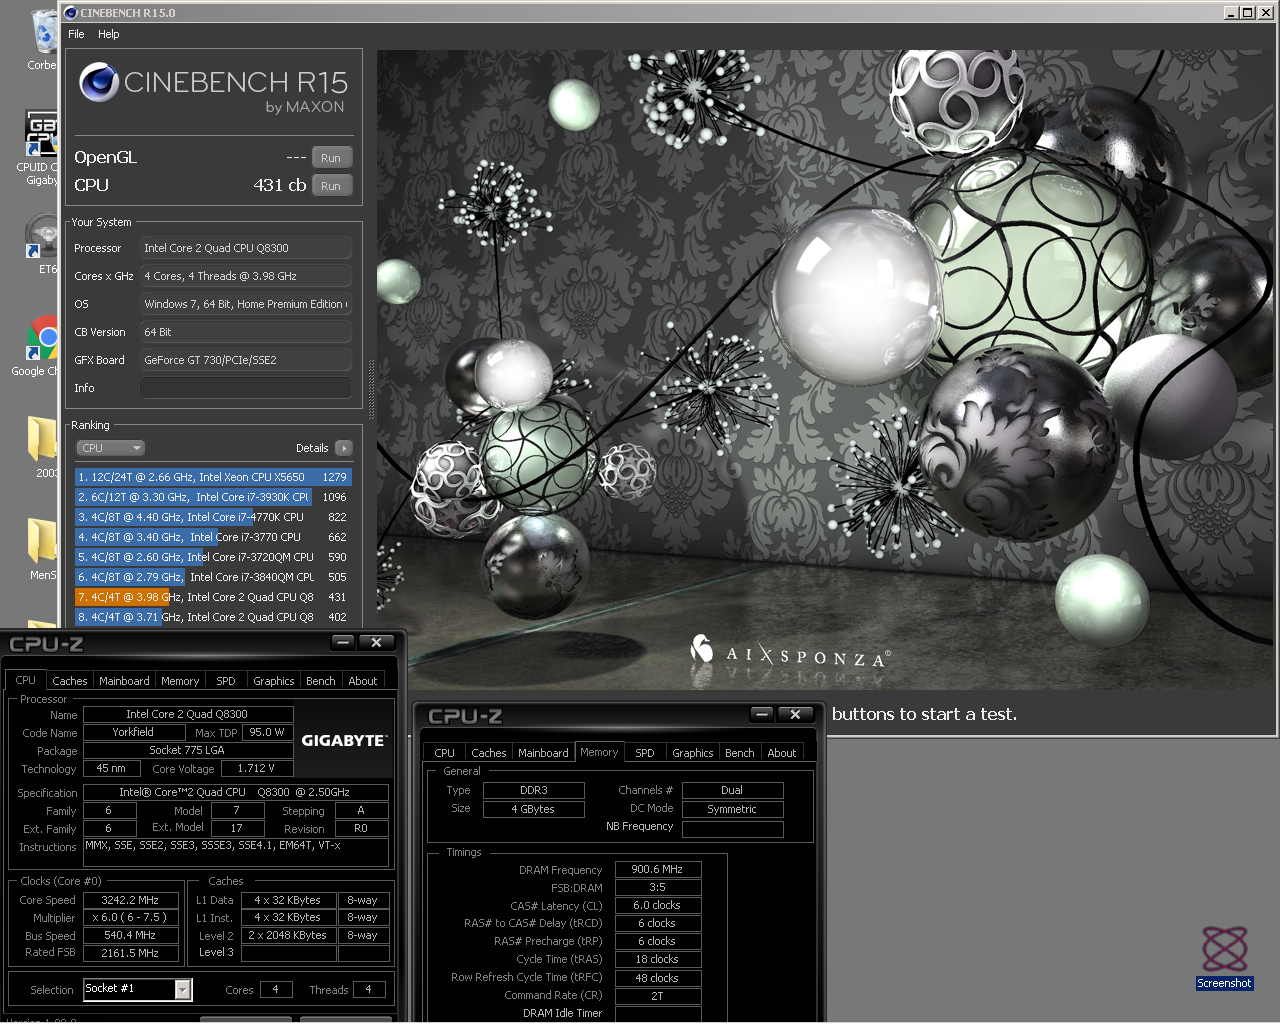Click the GFX Board field GeForce GT 730

click(x=246, y=360)
